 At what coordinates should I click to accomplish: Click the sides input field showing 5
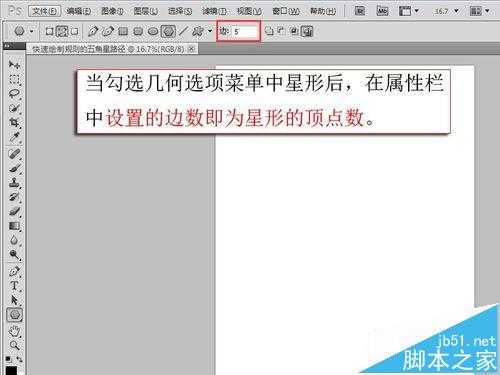tap(245, 32)
